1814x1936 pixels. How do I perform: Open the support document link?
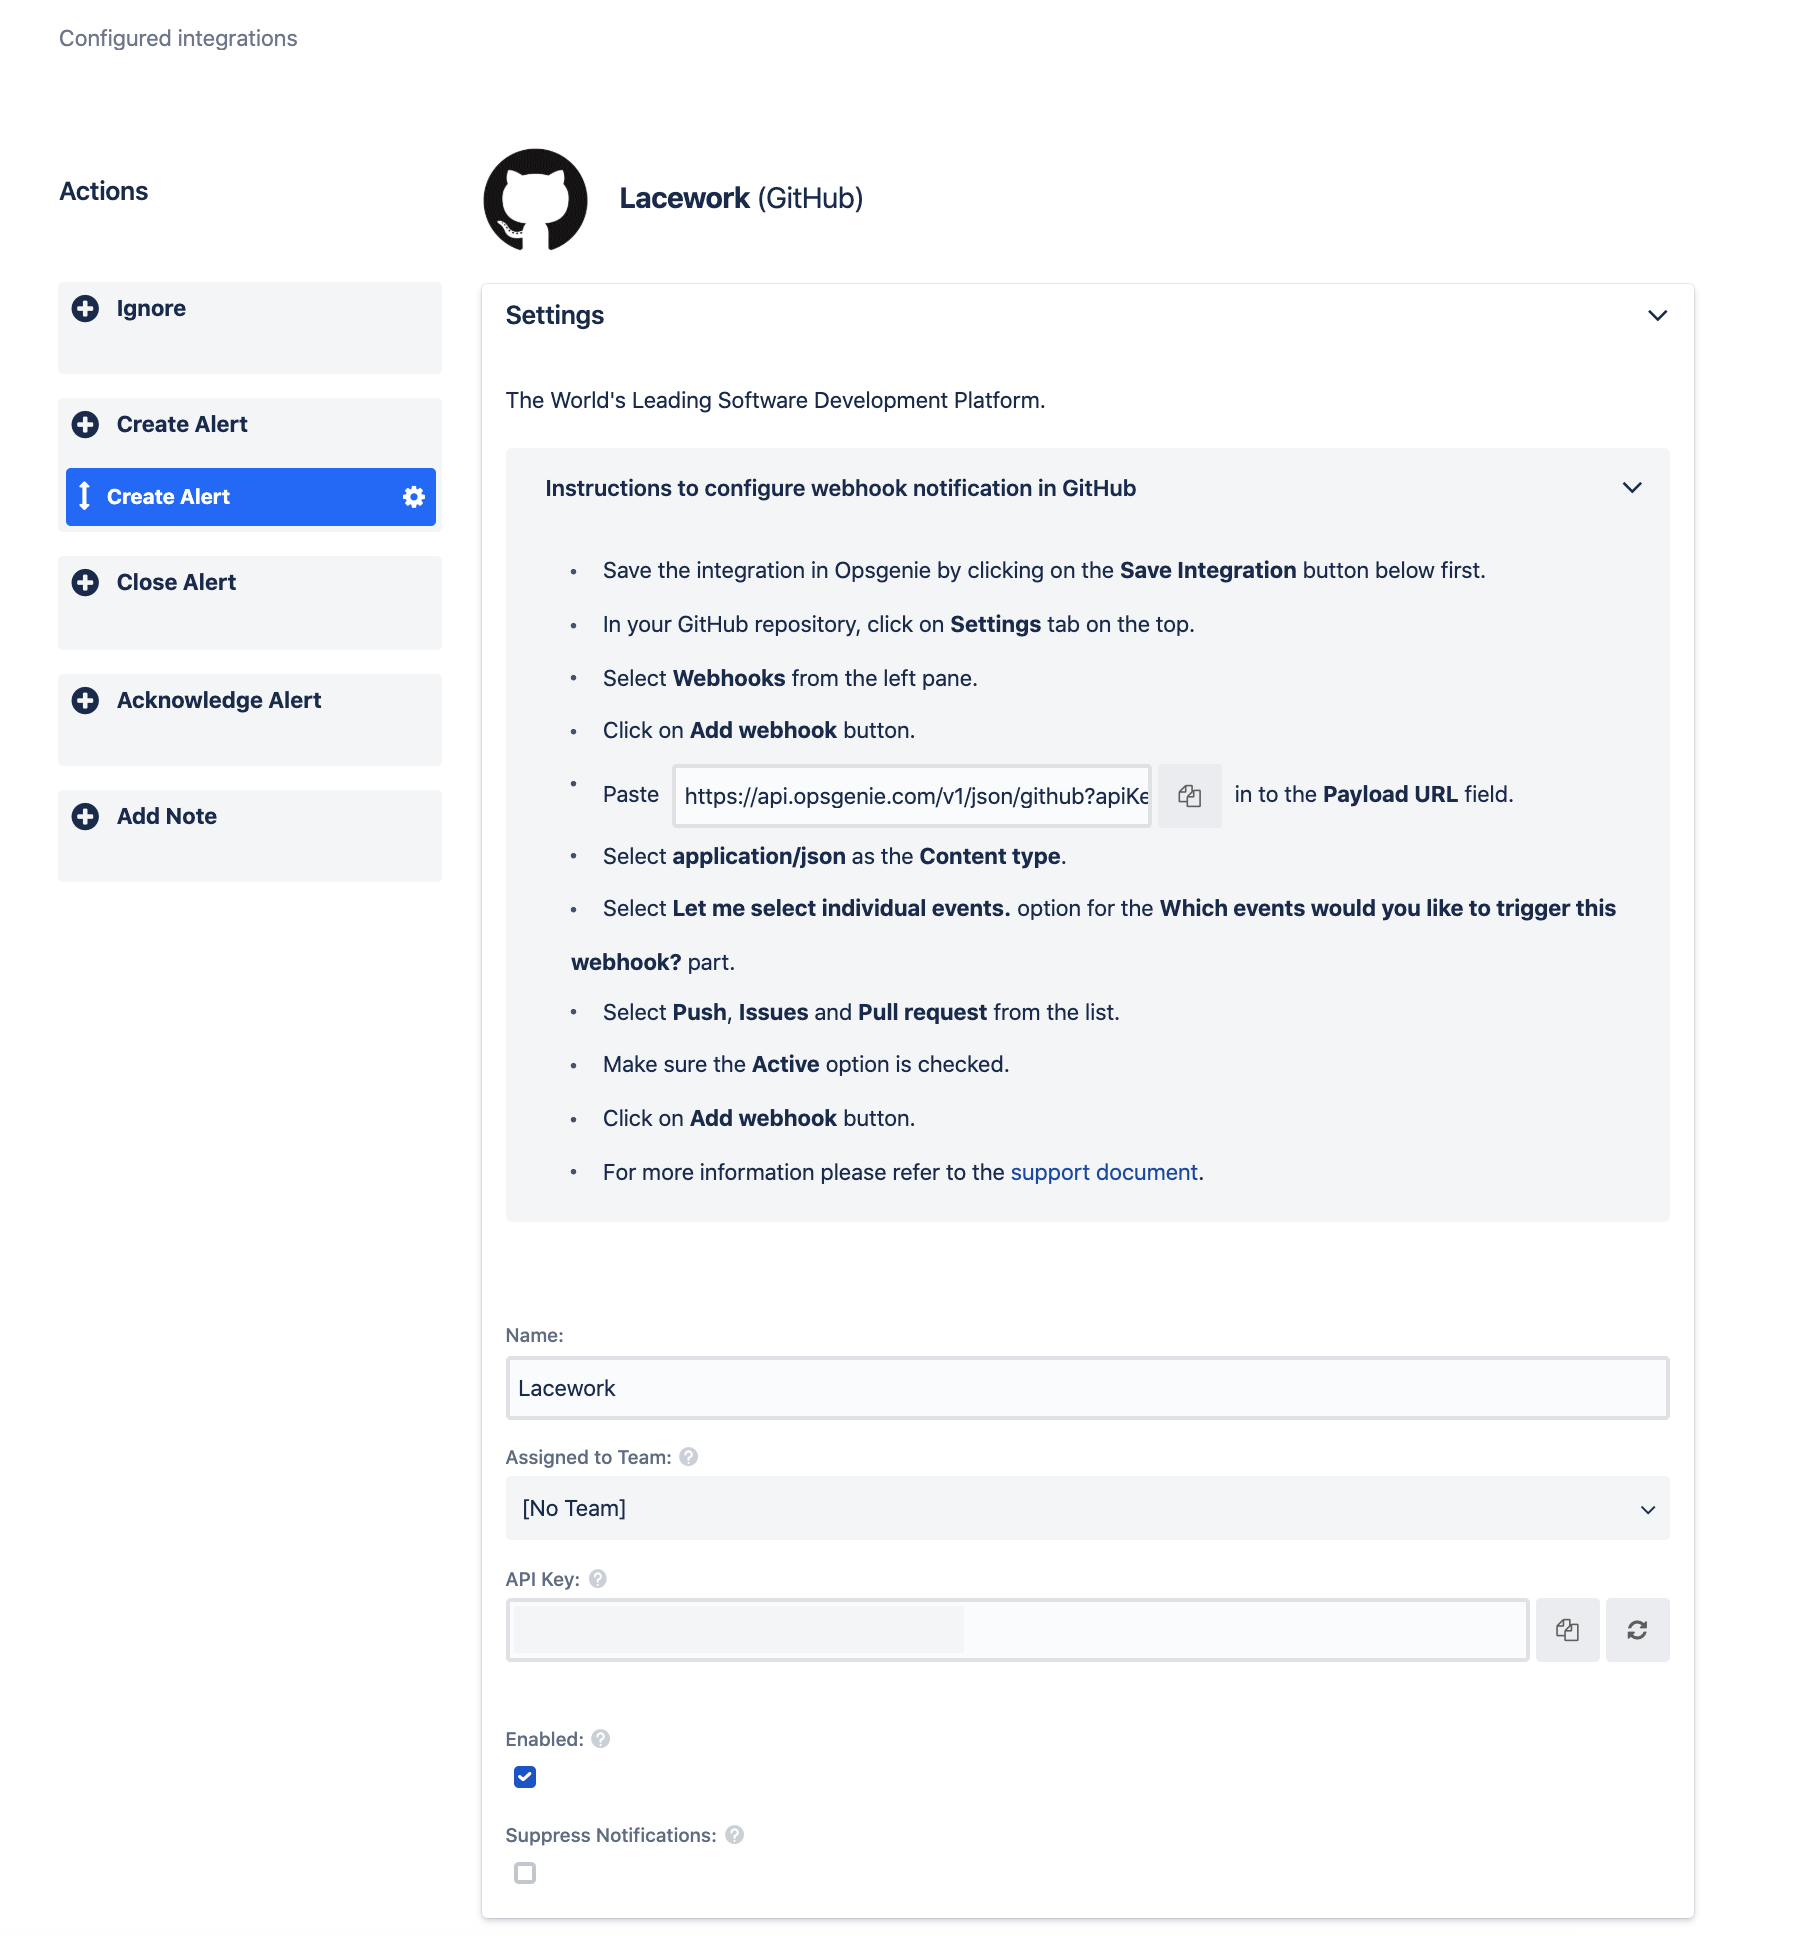click(1104, 1171)
